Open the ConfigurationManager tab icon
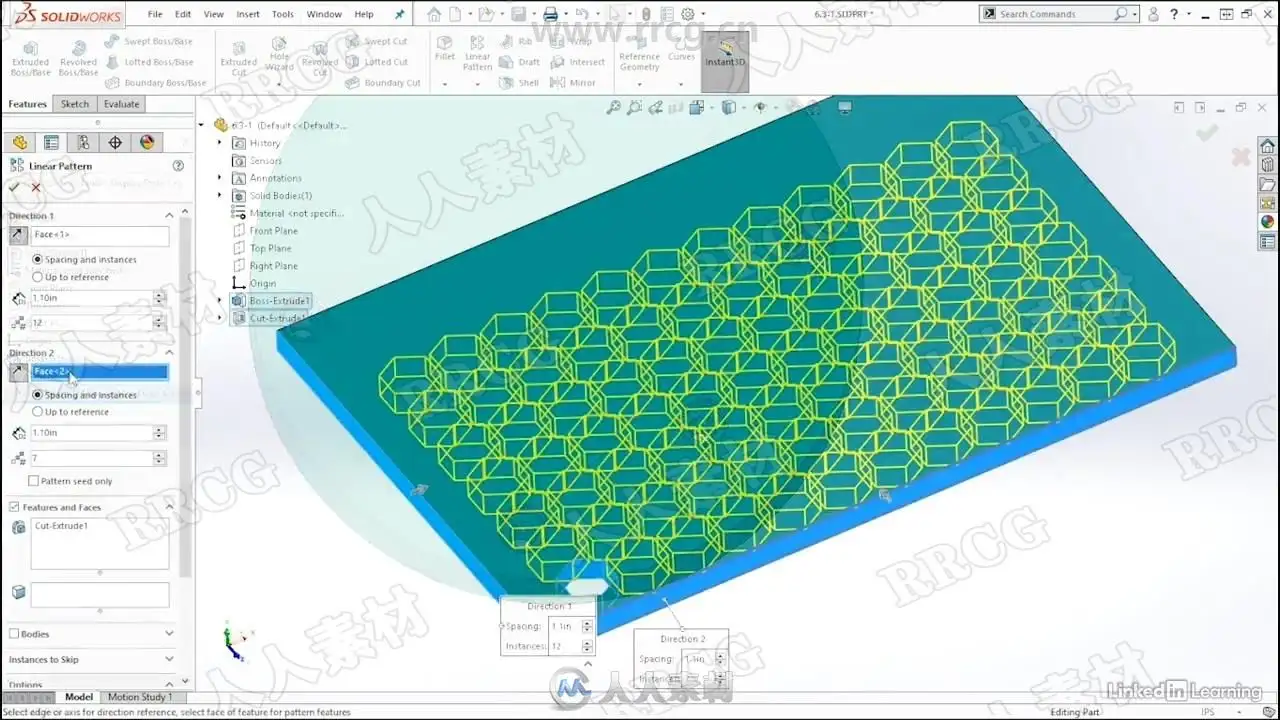The height and width of the screenshot is (720, 1280). point(83,142)
